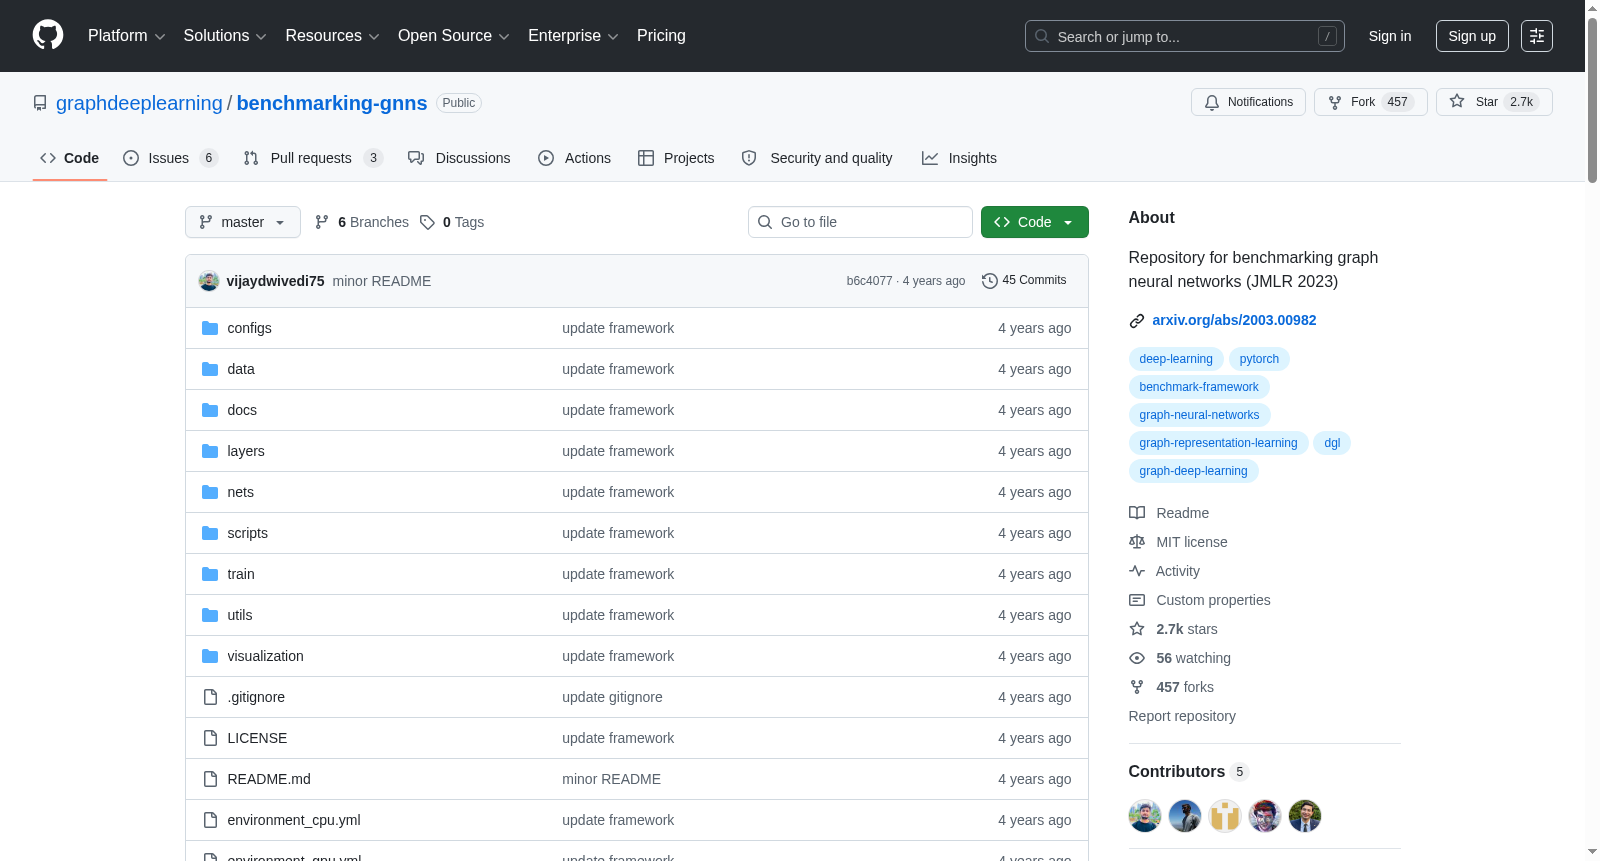Image resolution: width=1600 pixels, height=861 pixels.
Task: Expand the Platform menu
Action: click(x=126, y=36)
